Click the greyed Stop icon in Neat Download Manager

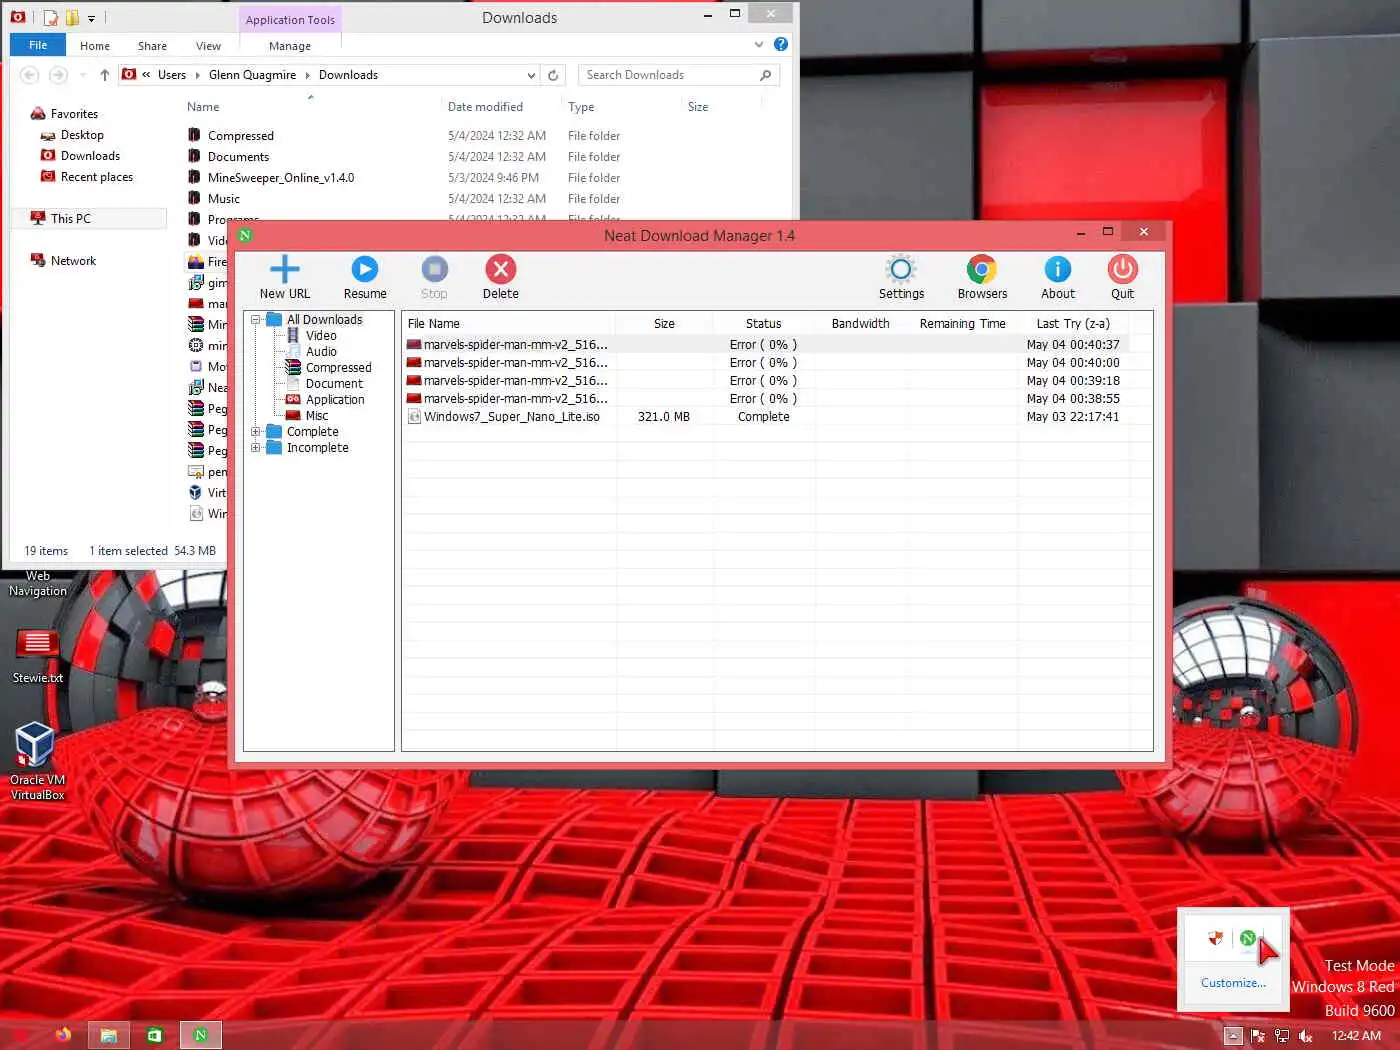click(434, 269)
